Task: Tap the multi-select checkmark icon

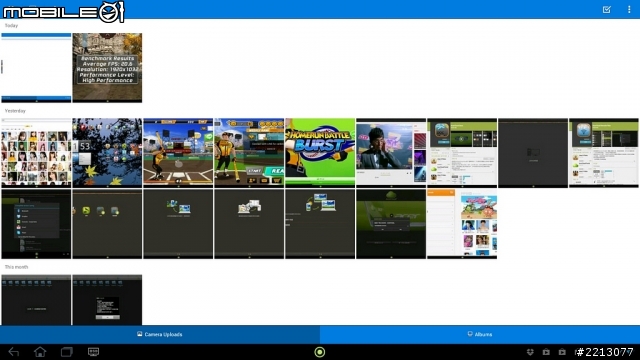Action: click(607, 9)
